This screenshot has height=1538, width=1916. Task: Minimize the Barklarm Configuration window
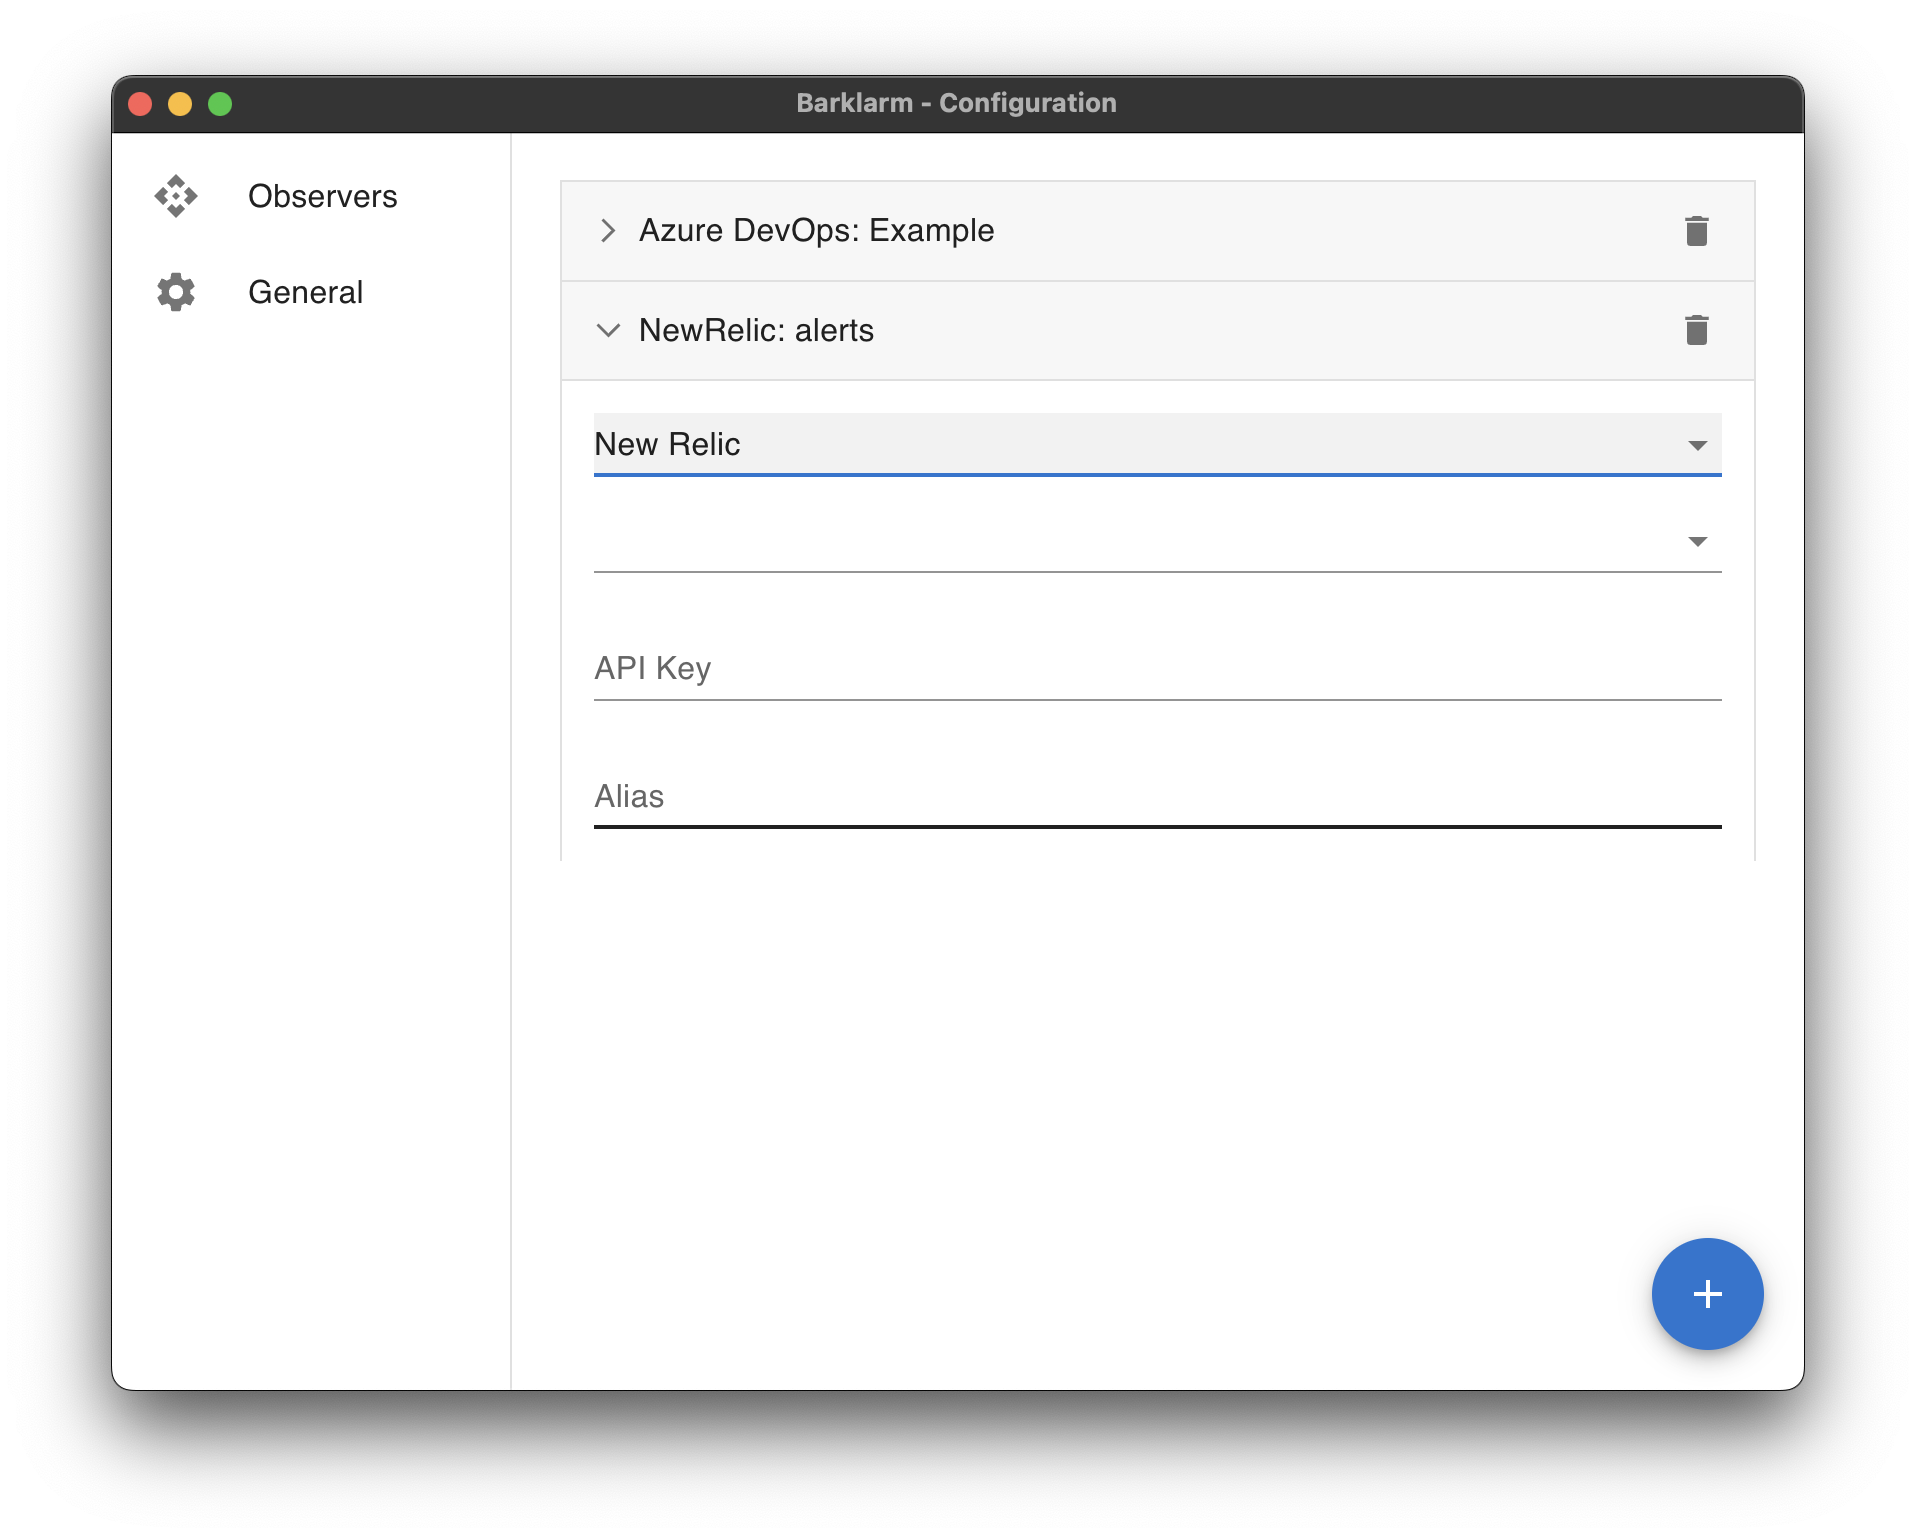click(x=180, y=104)
